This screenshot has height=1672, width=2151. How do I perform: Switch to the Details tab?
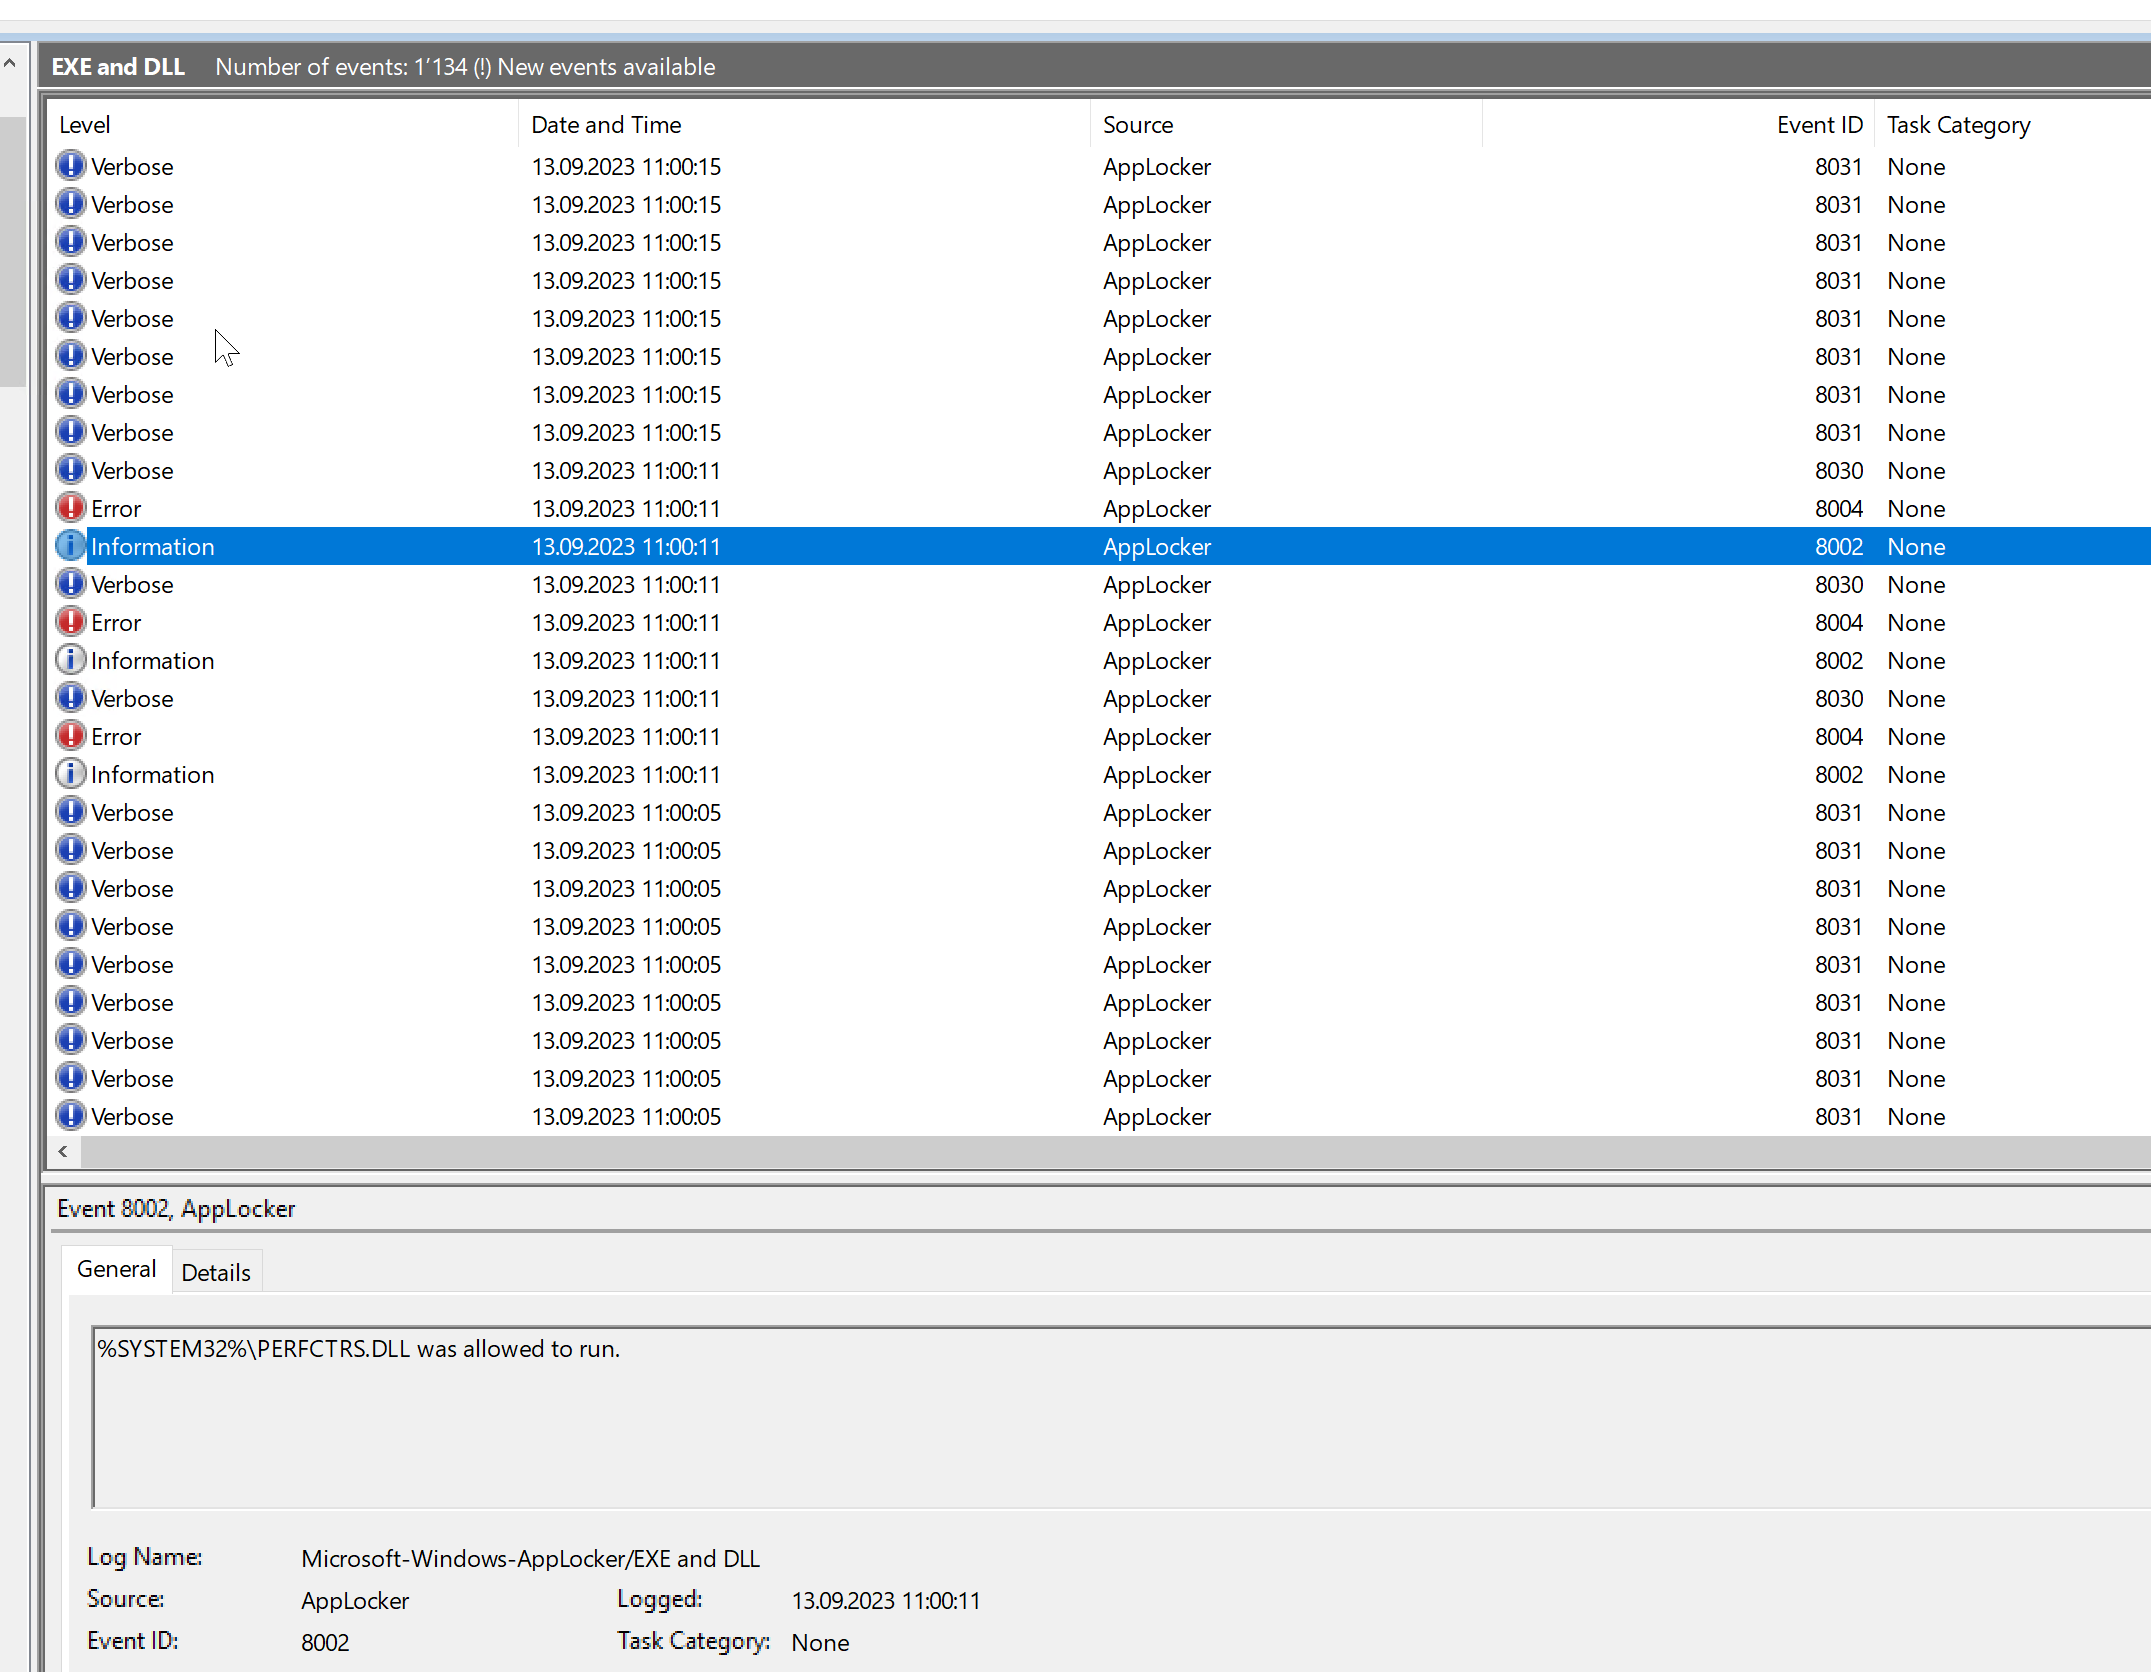pyautogui.click(x=216, y=1270)
